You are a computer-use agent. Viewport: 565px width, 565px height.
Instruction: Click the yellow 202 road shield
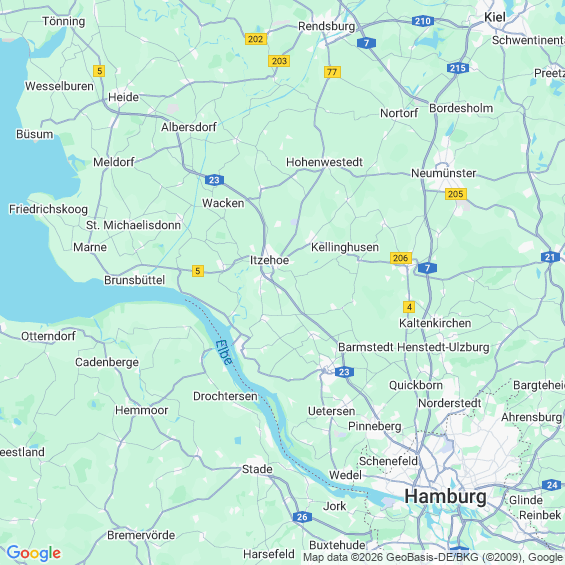256,39
